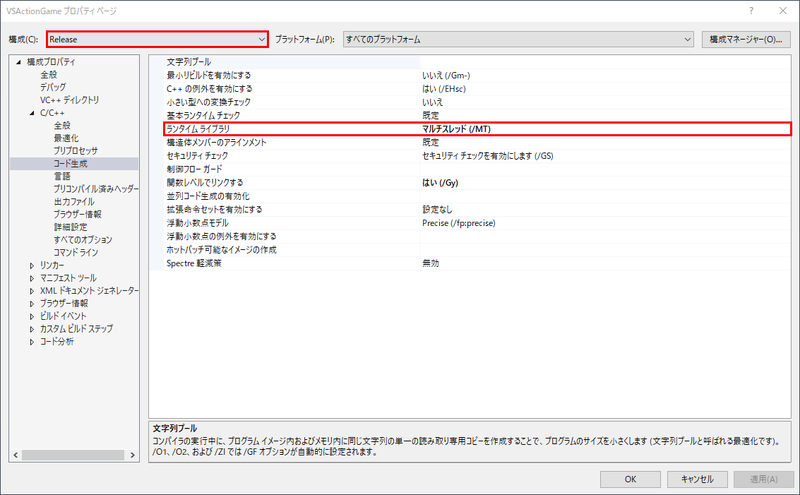This screenshot has height=495, width=800.
Task: Select プリコンパイル済みヘッダー tree item
Action: (x=96, y=189)
